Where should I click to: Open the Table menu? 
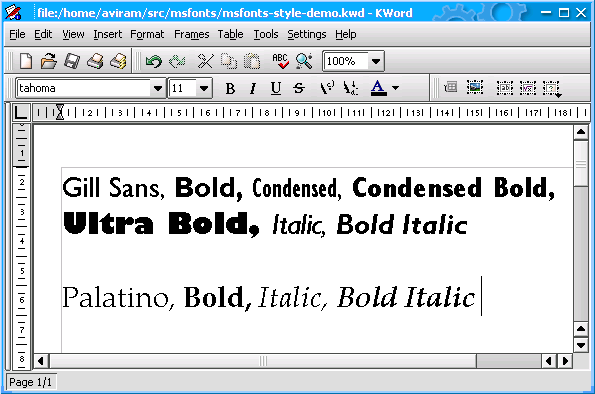[x=230, y=34]
